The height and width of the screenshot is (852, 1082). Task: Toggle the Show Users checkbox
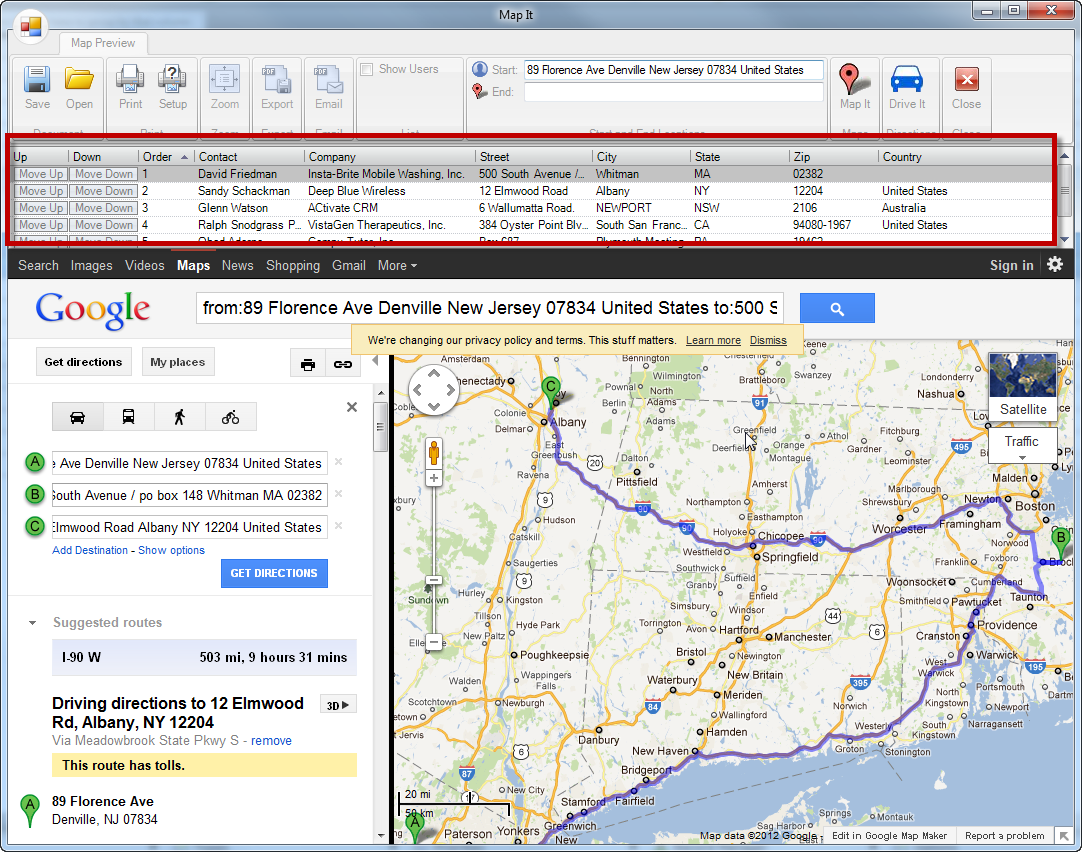367,69
